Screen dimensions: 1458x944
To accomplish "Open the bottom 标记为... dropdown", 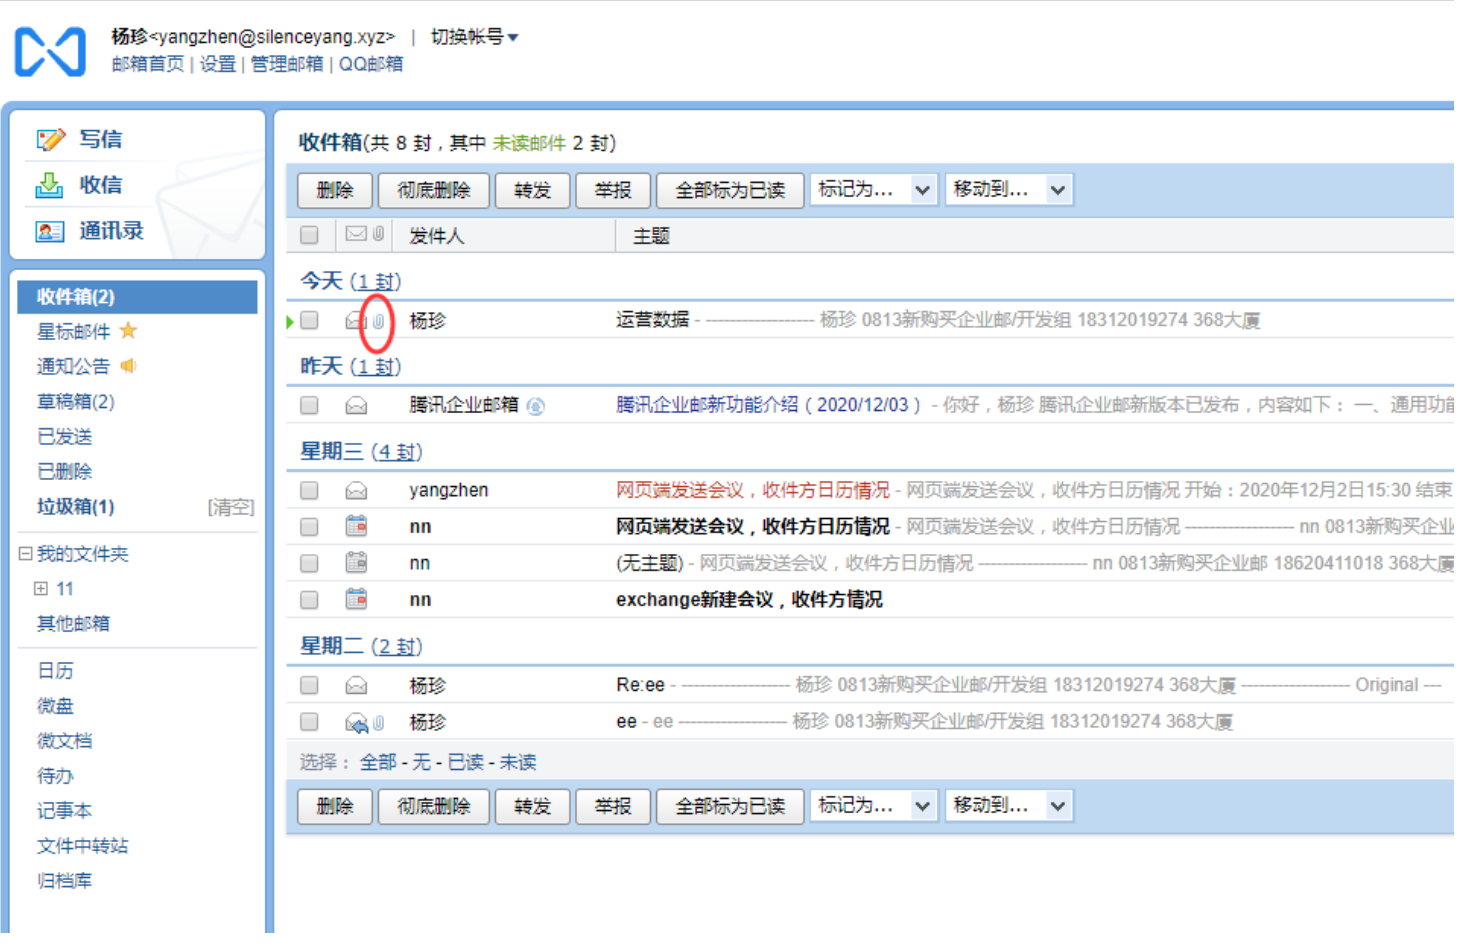I will [874, 805].
